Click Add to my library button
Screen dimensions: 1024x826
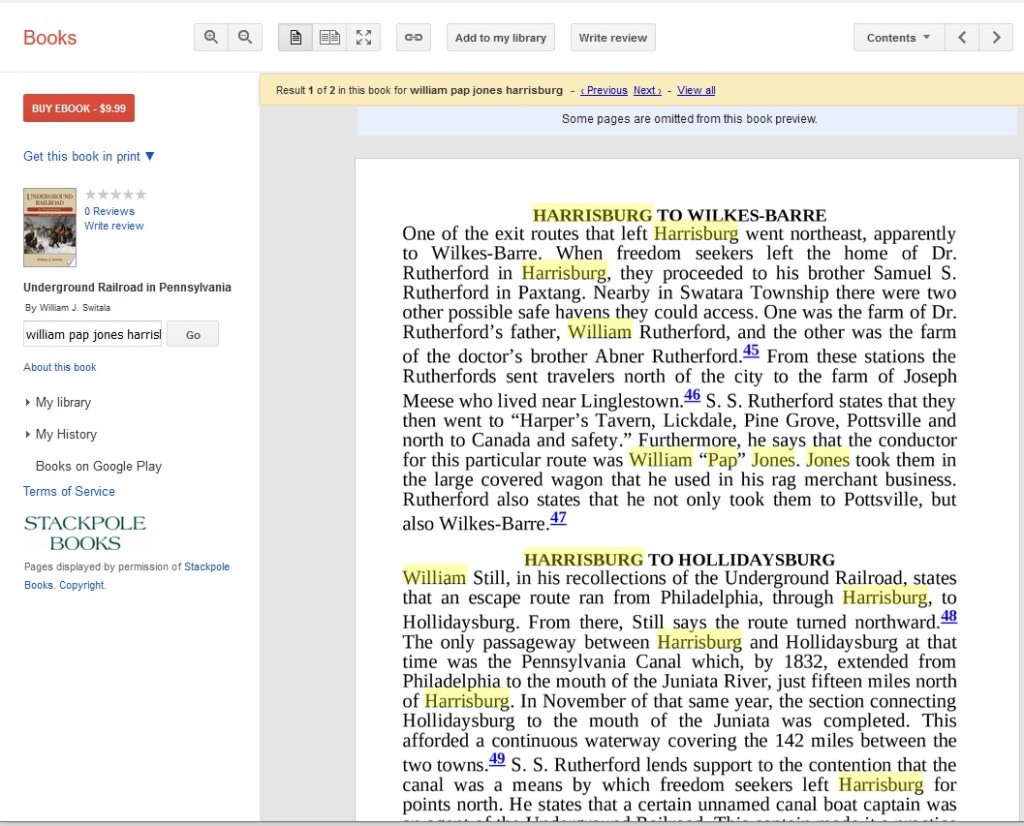[x=500, y=38]
